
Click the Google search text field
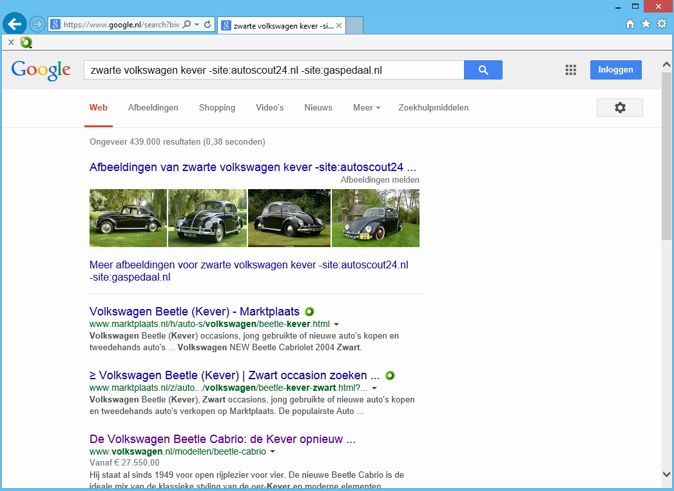coord(274,70)
